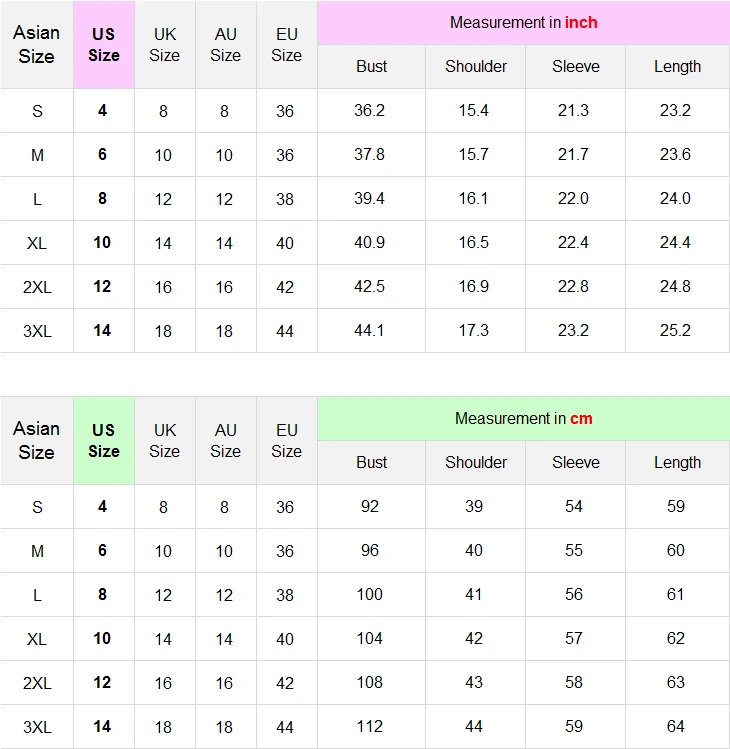Click bust value 36.2 for size S
730x749 pixels.
370,110
